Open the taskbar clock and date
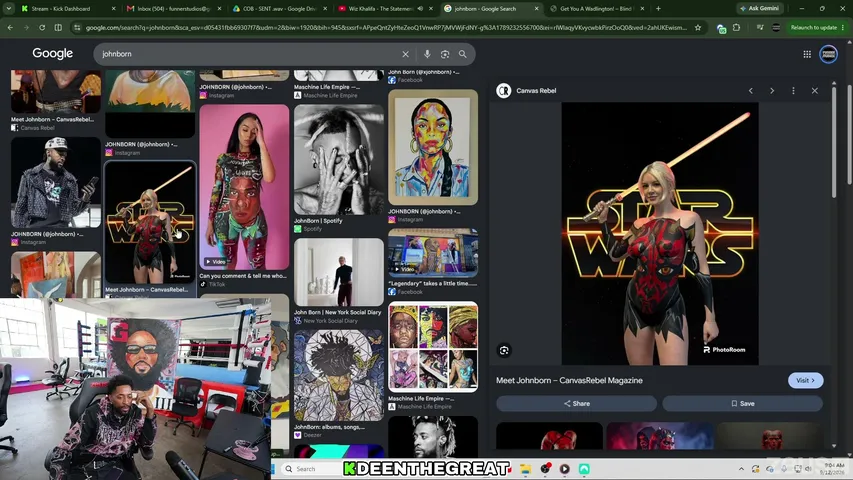Image resolution: width=853 pixels, height=480 pixels. pos(833,469)
